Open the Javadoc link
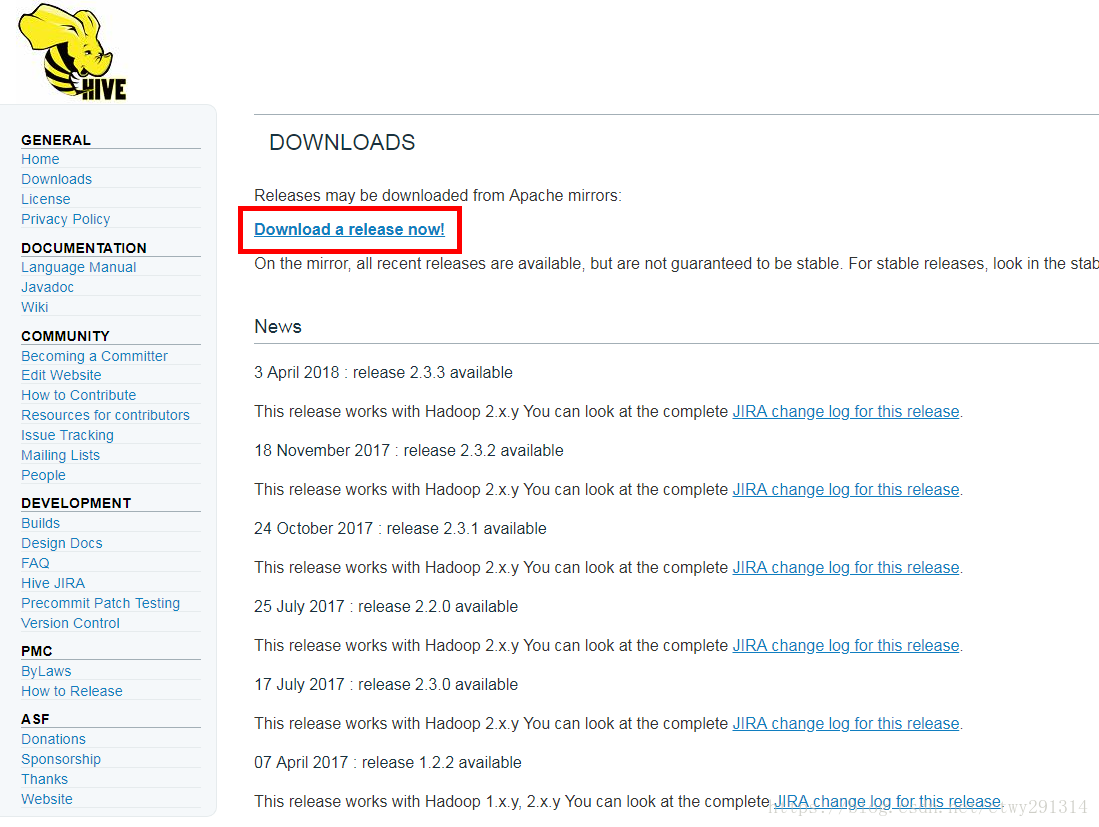1099x827 pixels. tap(47, 287)
